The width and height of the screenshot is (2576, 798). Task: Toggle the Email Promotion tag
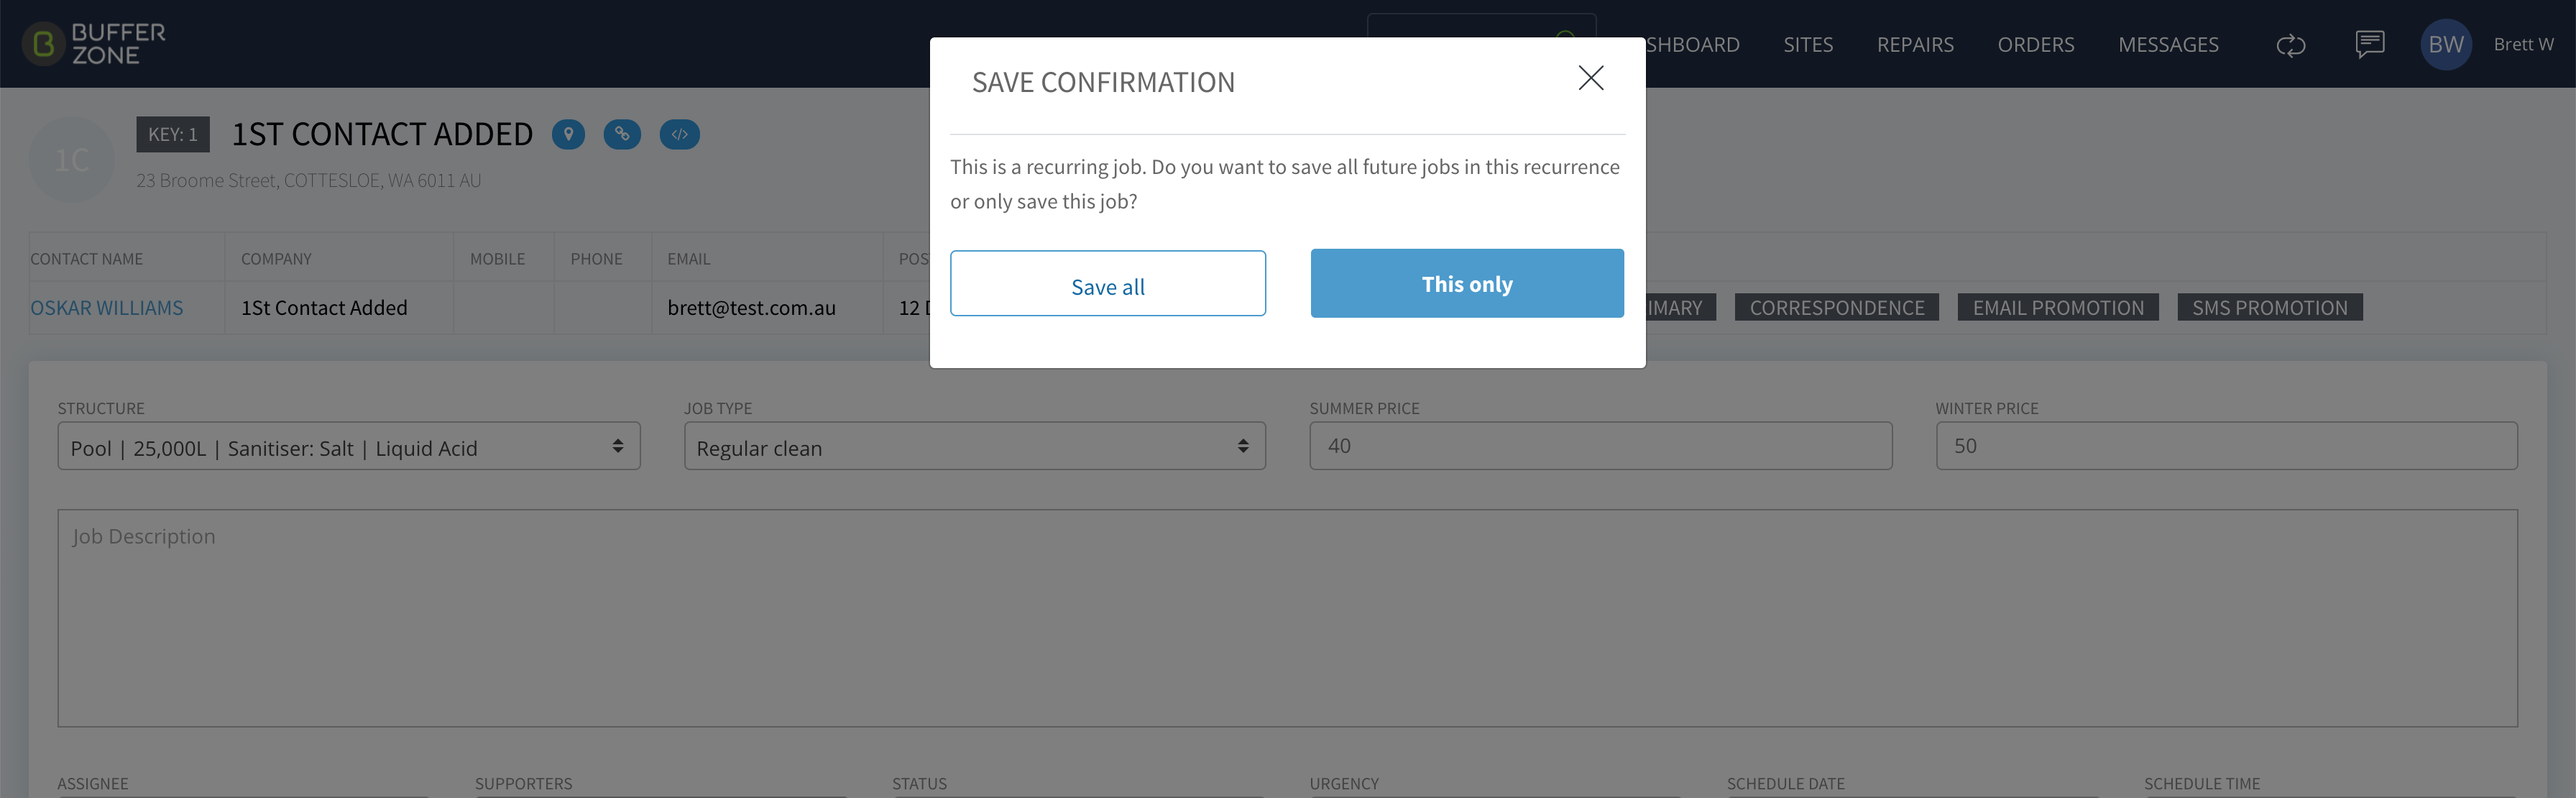[x=2058, y=308]
